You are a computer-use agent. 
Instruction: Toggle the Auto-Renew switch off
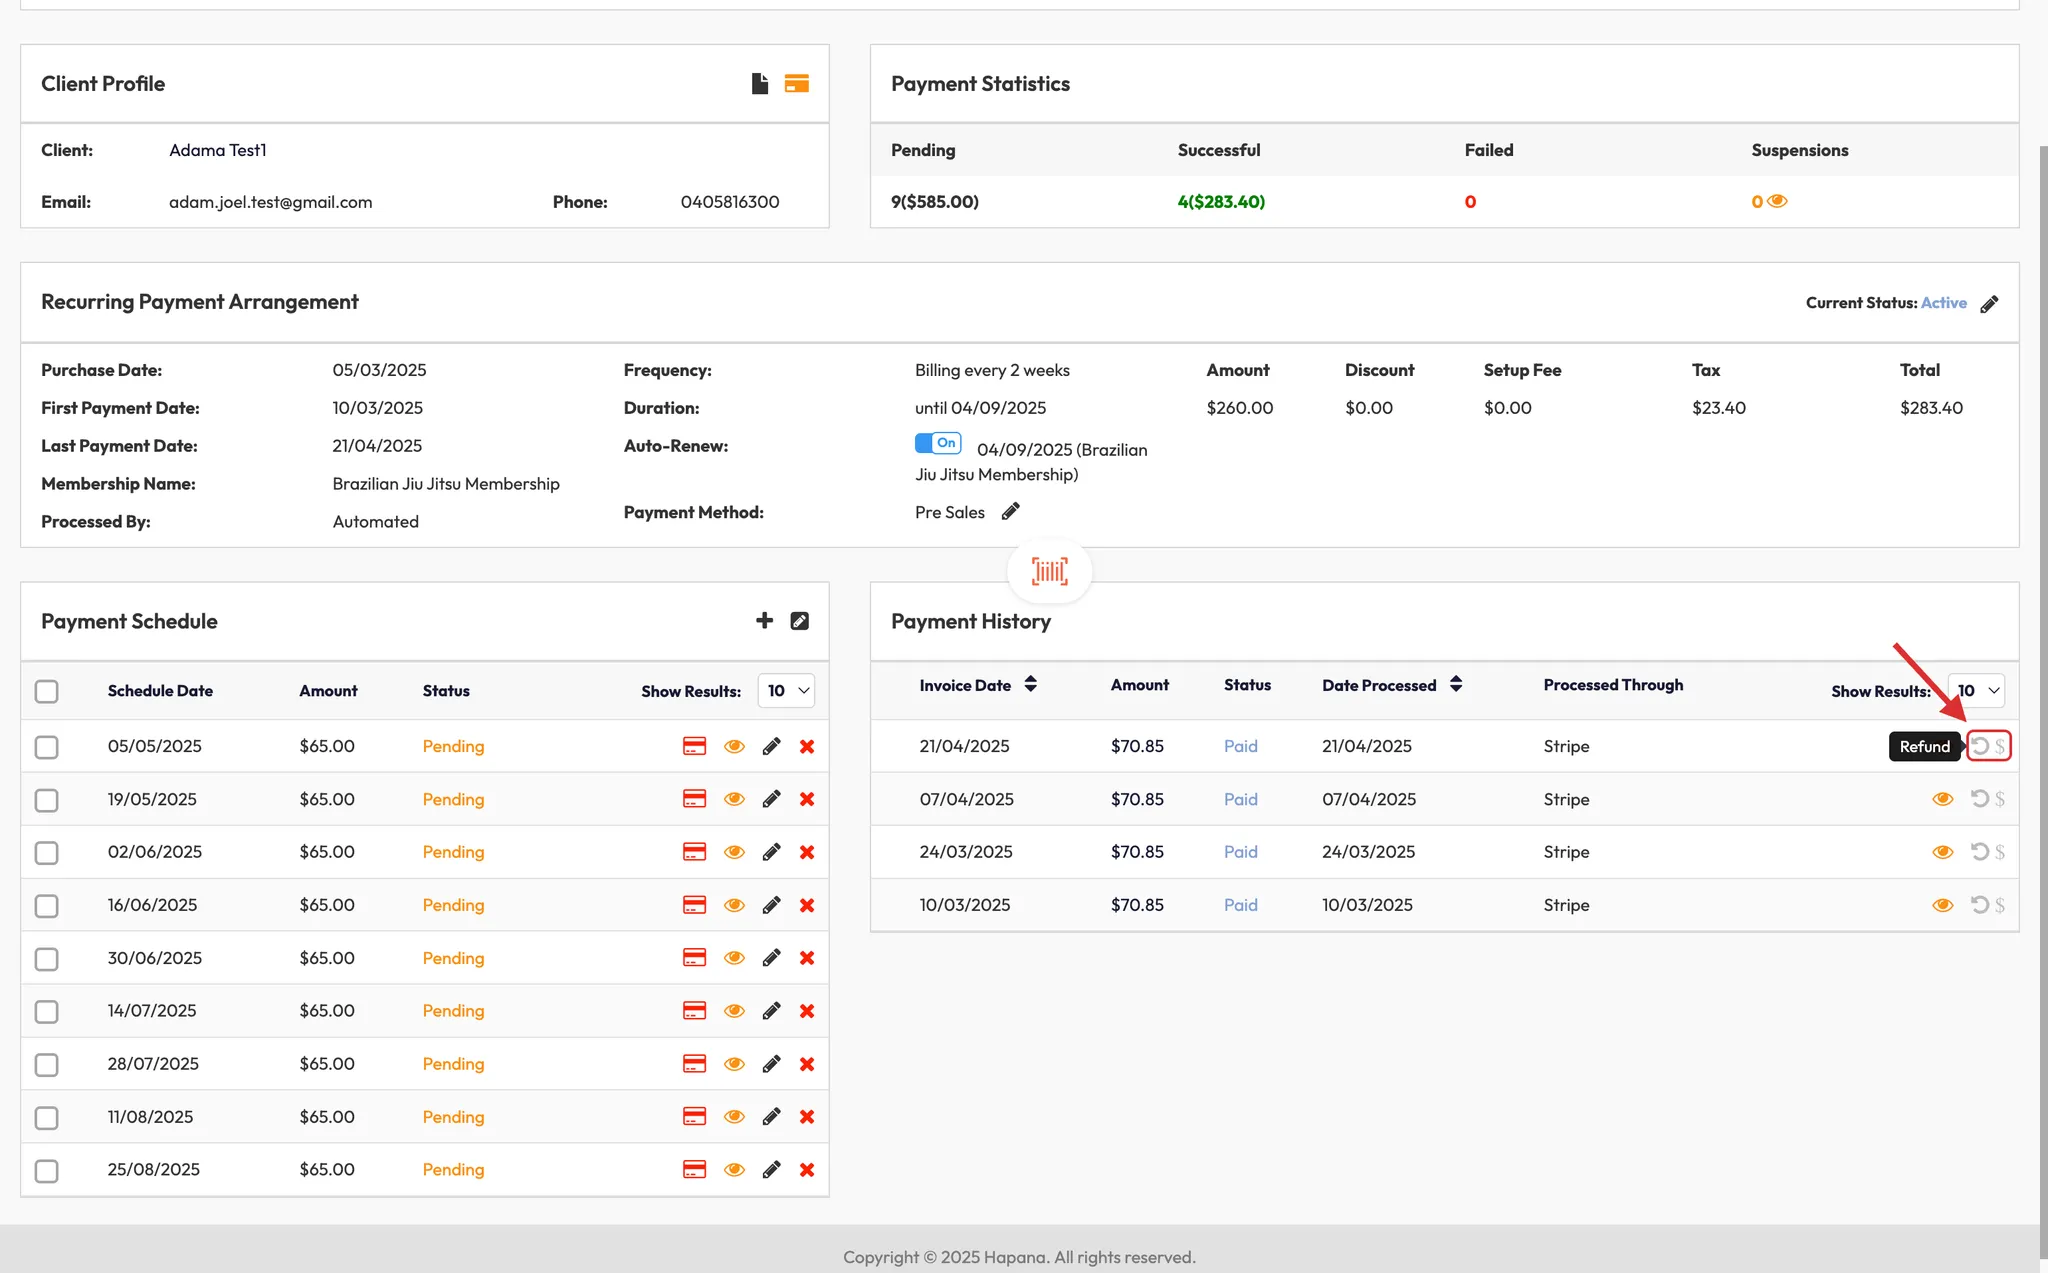[938, 443]
